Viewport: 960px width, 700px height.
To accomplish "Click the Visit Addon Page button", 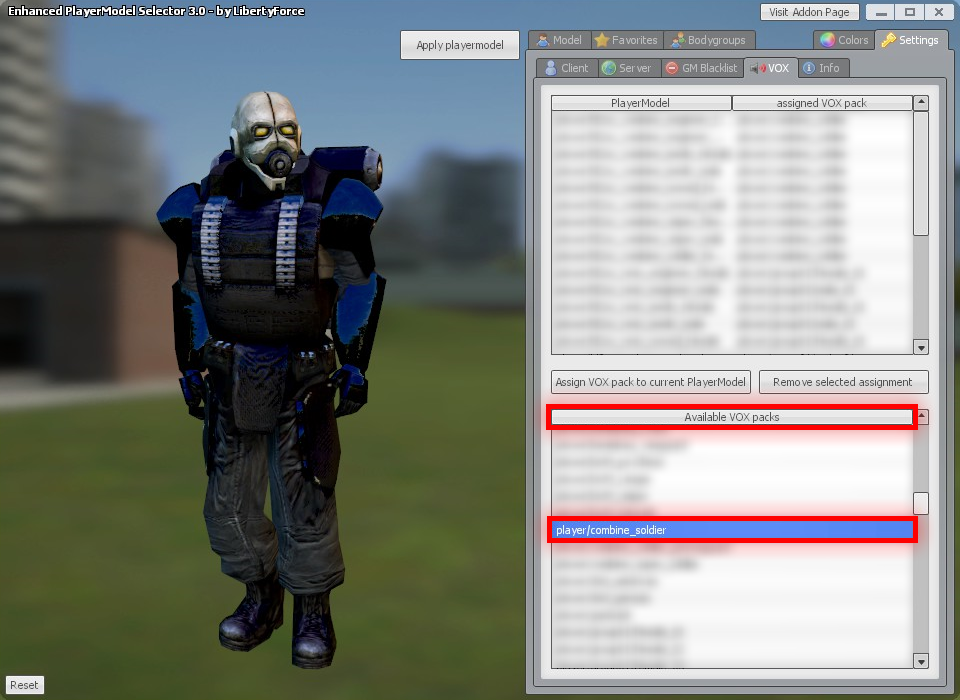I will tap(809, 12).
